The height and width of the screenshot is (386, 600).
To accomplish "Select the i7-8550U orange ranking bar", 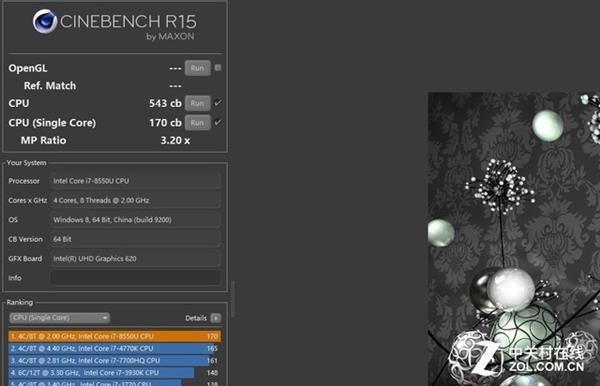I will (115, 336).
